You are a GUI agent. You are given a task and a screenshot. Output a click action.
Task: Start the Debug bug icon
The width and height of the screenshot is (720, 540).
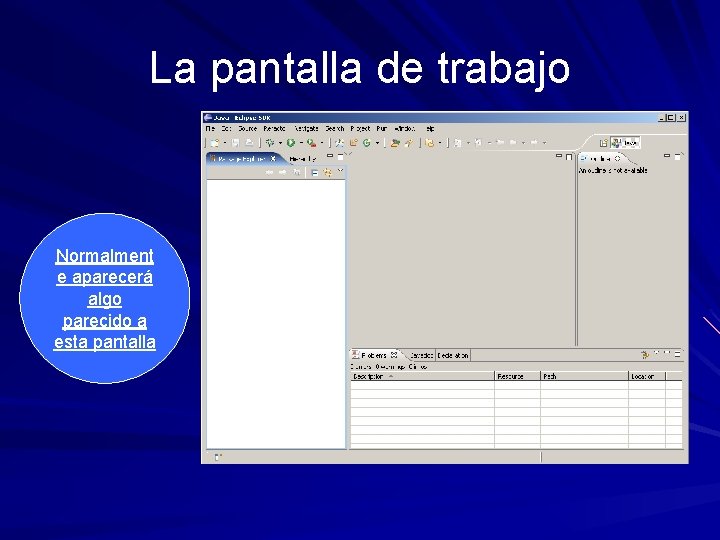(270, 143)
